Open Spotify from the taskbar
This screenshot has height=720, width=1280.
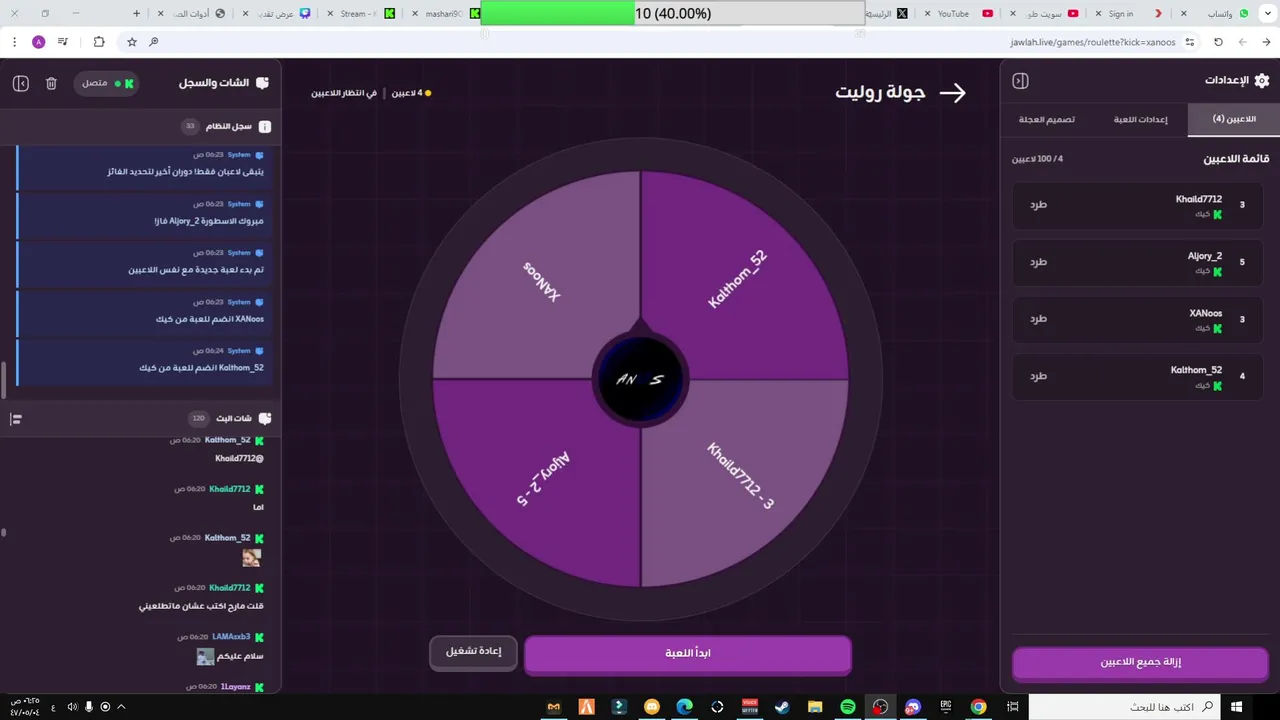(847, 707)
